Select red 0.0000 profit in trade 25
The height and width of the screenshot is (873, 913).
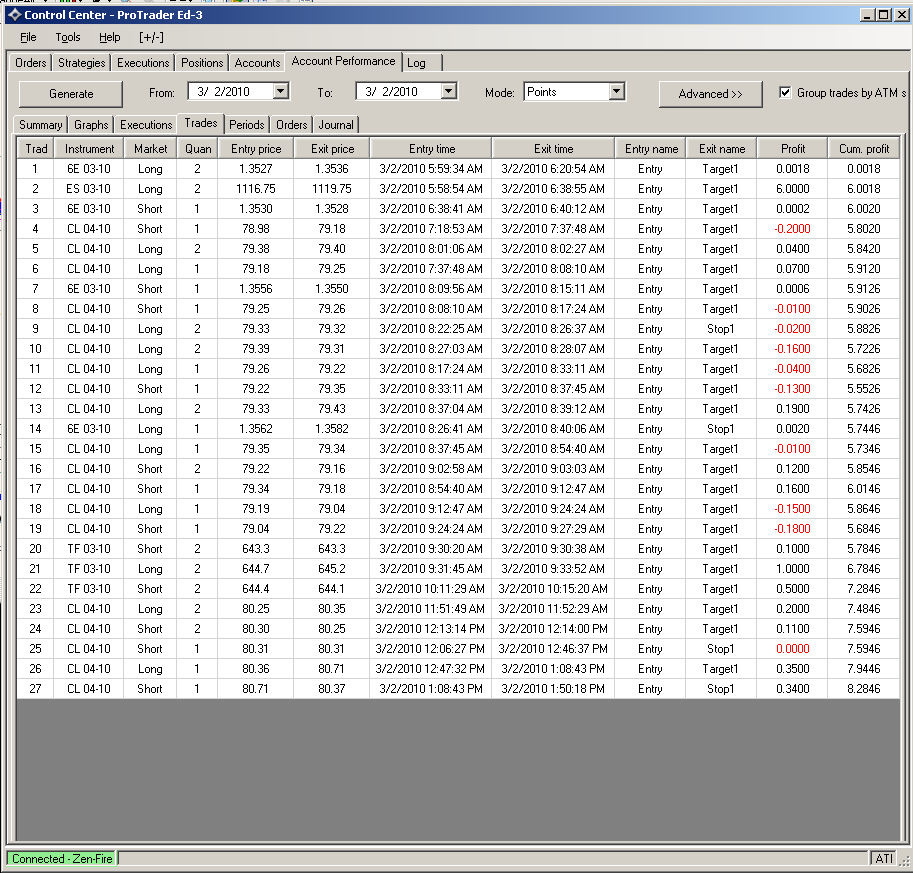pos(792,649)
